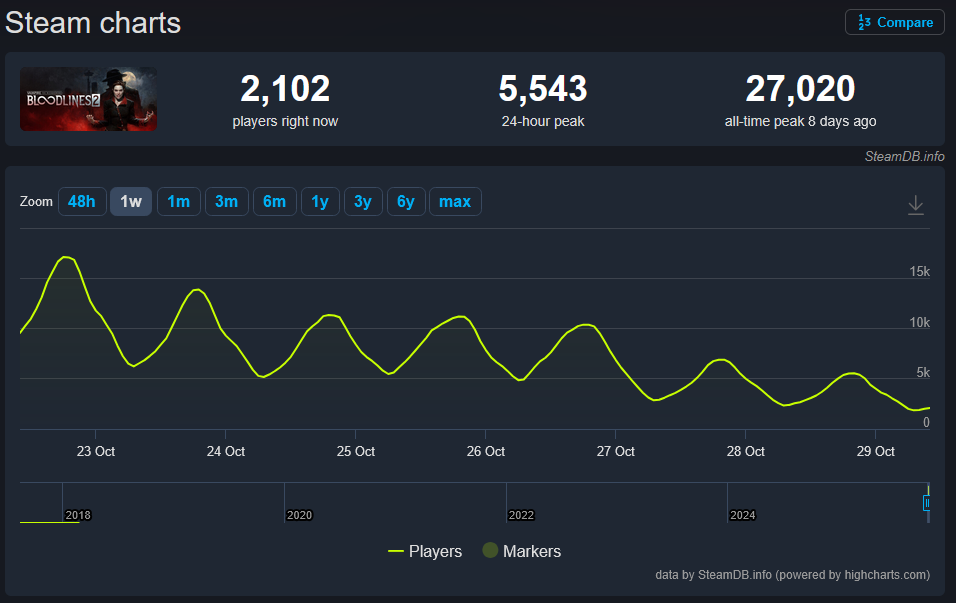Image resolution: width=956 pixels, height=603 pixels.
Task: Click the 2020 mark in navigator timeline
Action: pyautogui.click(x=299, y=515)
